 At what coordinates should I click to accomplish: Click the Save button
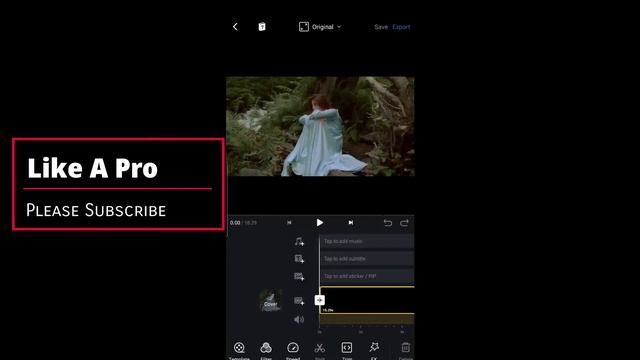point(381,27)
